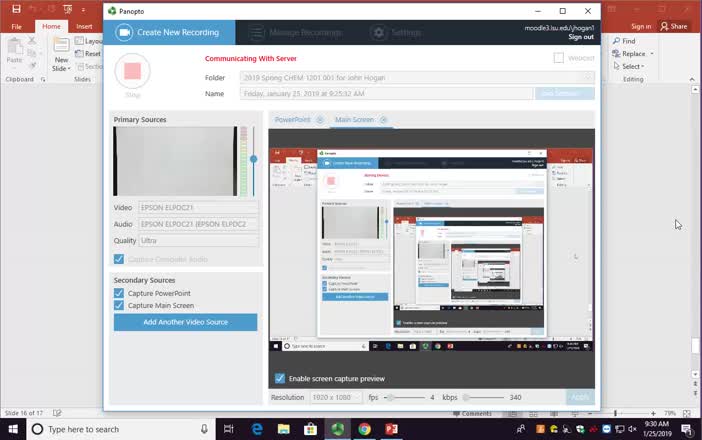This screenshot has width=702, height=440.
Task: Click the taskbar search box
Action: click(x=120, y=429)
